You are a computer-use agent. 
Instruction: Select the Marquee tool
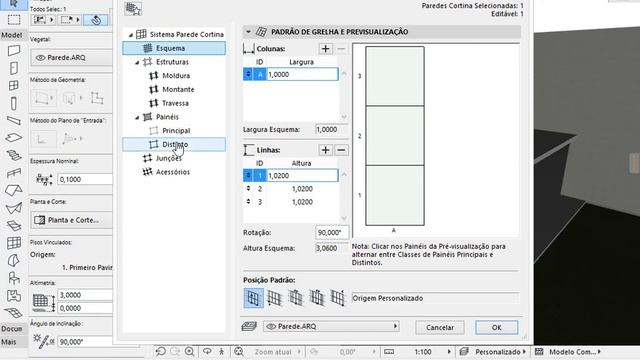click(13, 20)
